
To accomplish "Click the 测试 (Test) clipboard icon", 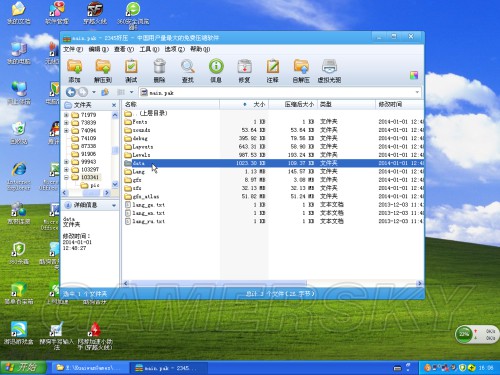I will [x=131, y=66].
